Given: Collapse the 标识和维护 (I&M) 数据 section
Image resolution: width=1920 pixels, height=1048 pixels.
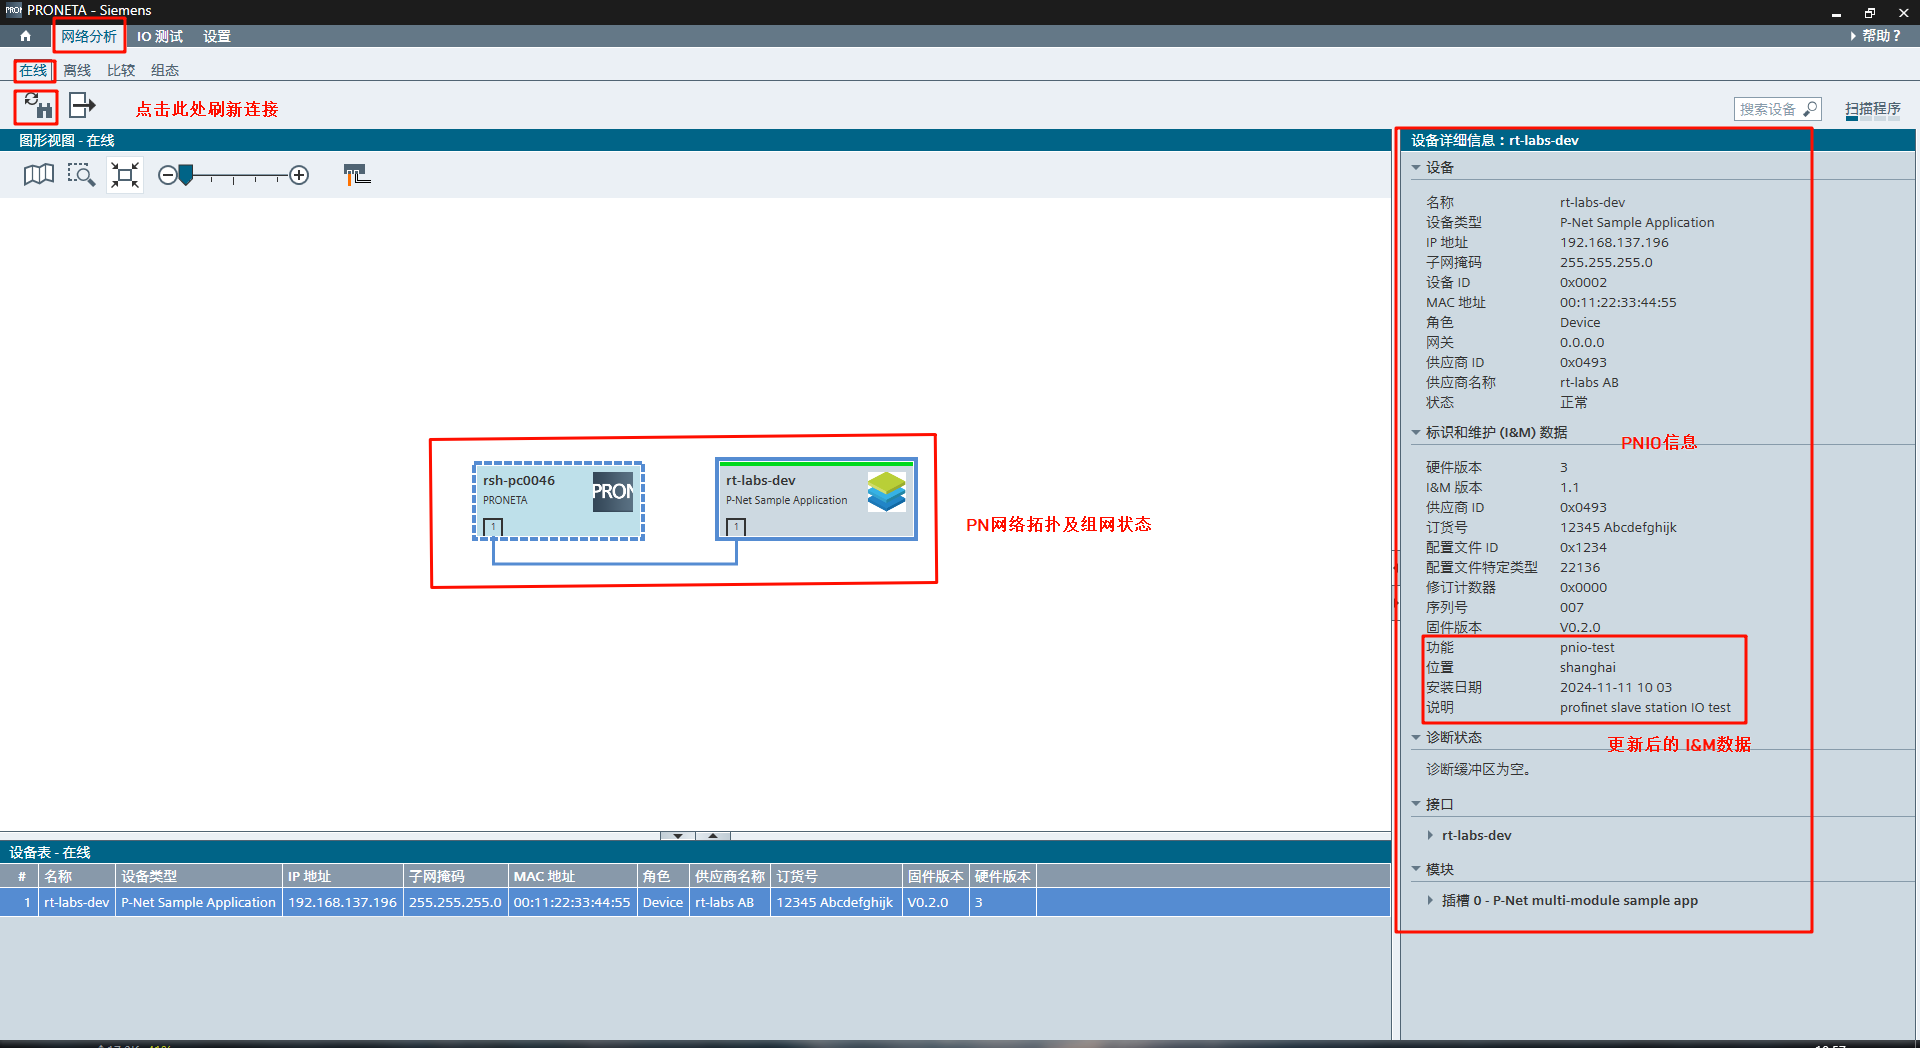Looking at the screenshot, I should point(1416,433).
